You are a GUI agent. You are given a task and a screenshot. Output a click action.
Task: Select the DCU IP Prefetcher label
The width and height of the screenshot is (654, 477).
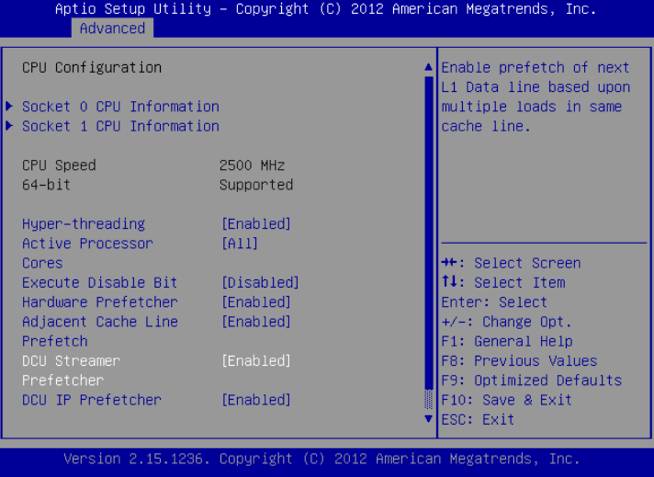click(x=92, y=400)
